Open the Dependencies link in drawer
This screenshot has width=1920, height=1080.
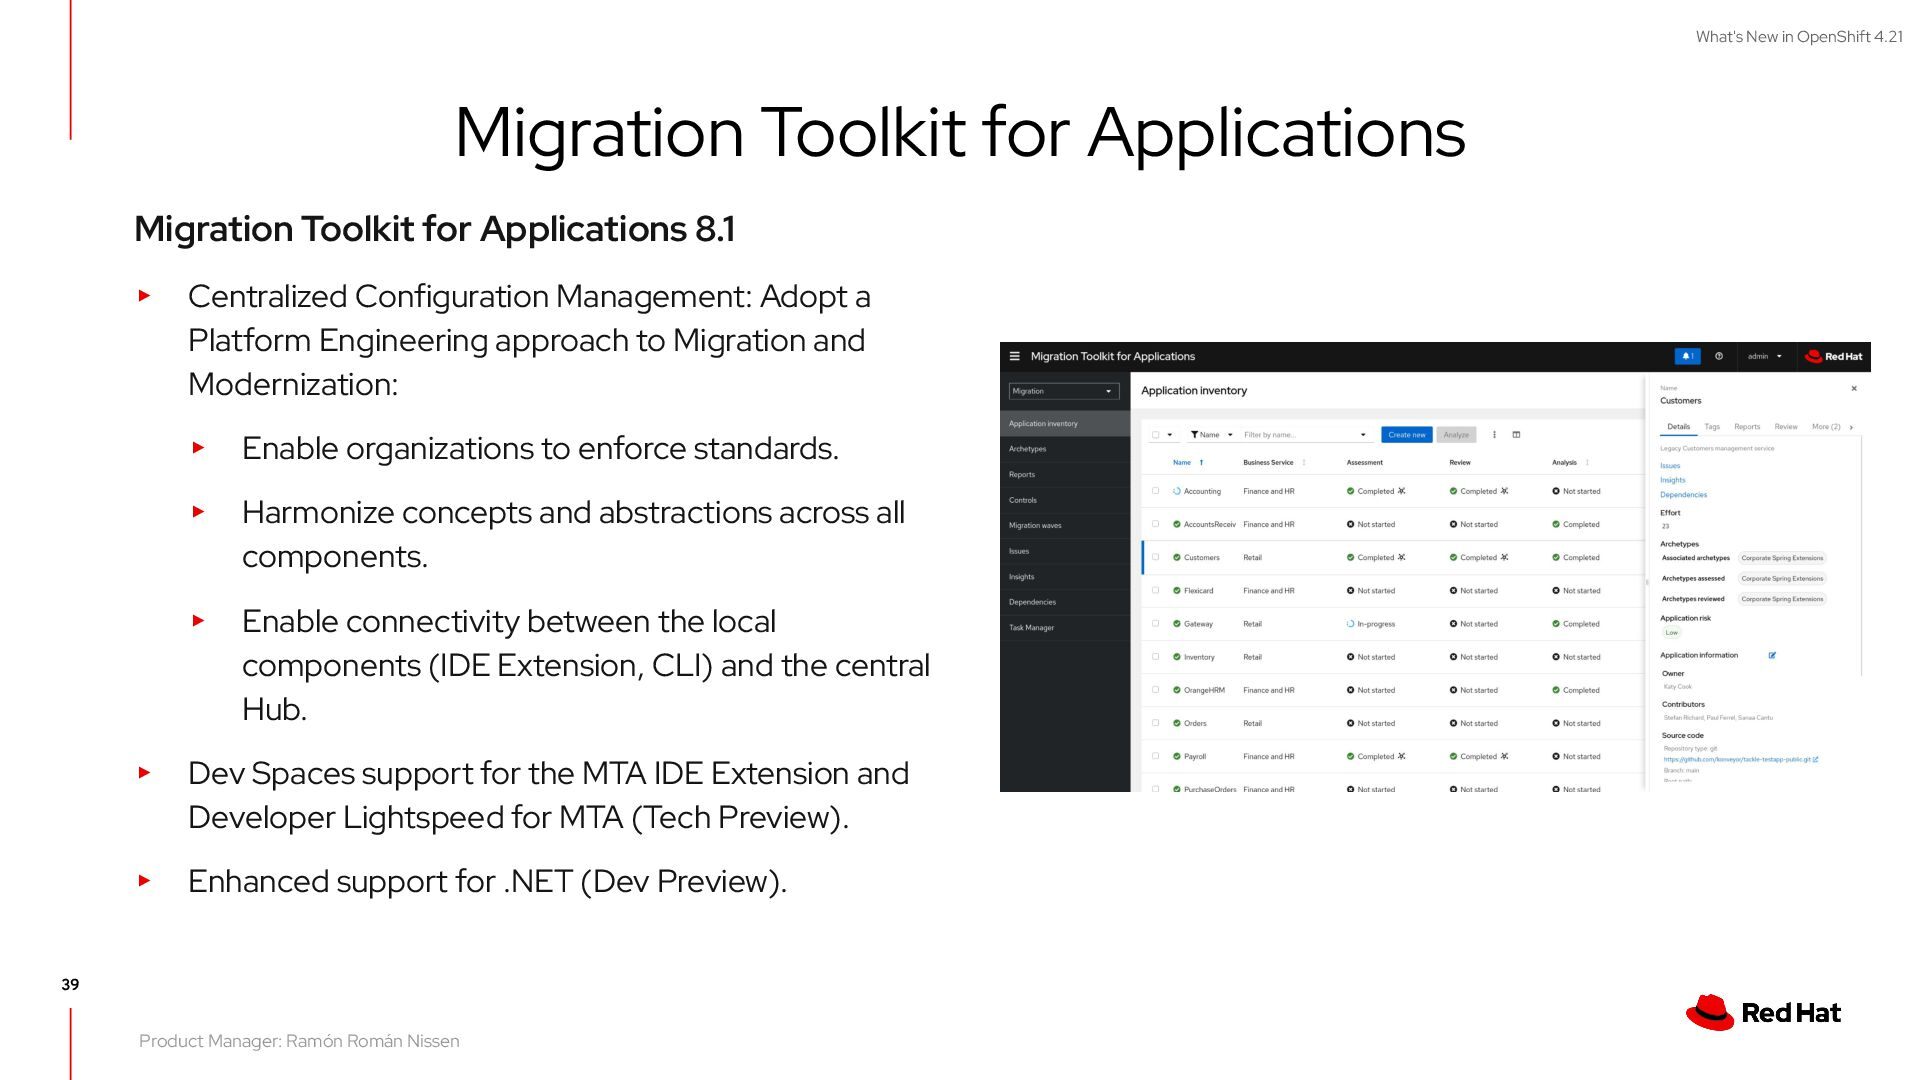(x=1683, y=495)
